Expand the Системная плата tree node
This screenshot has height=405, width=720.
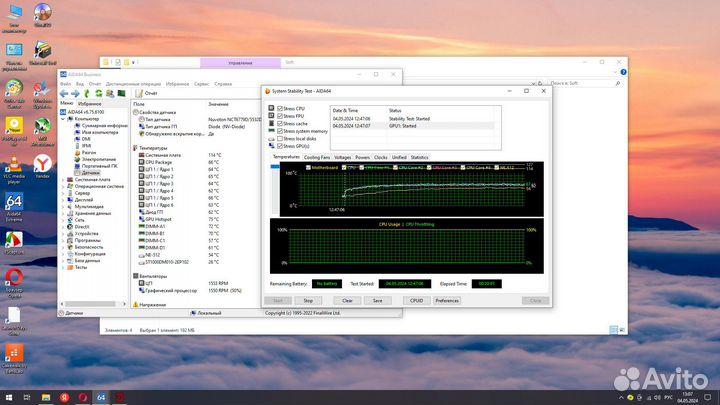pyautogui.click(x=64, y=180)
